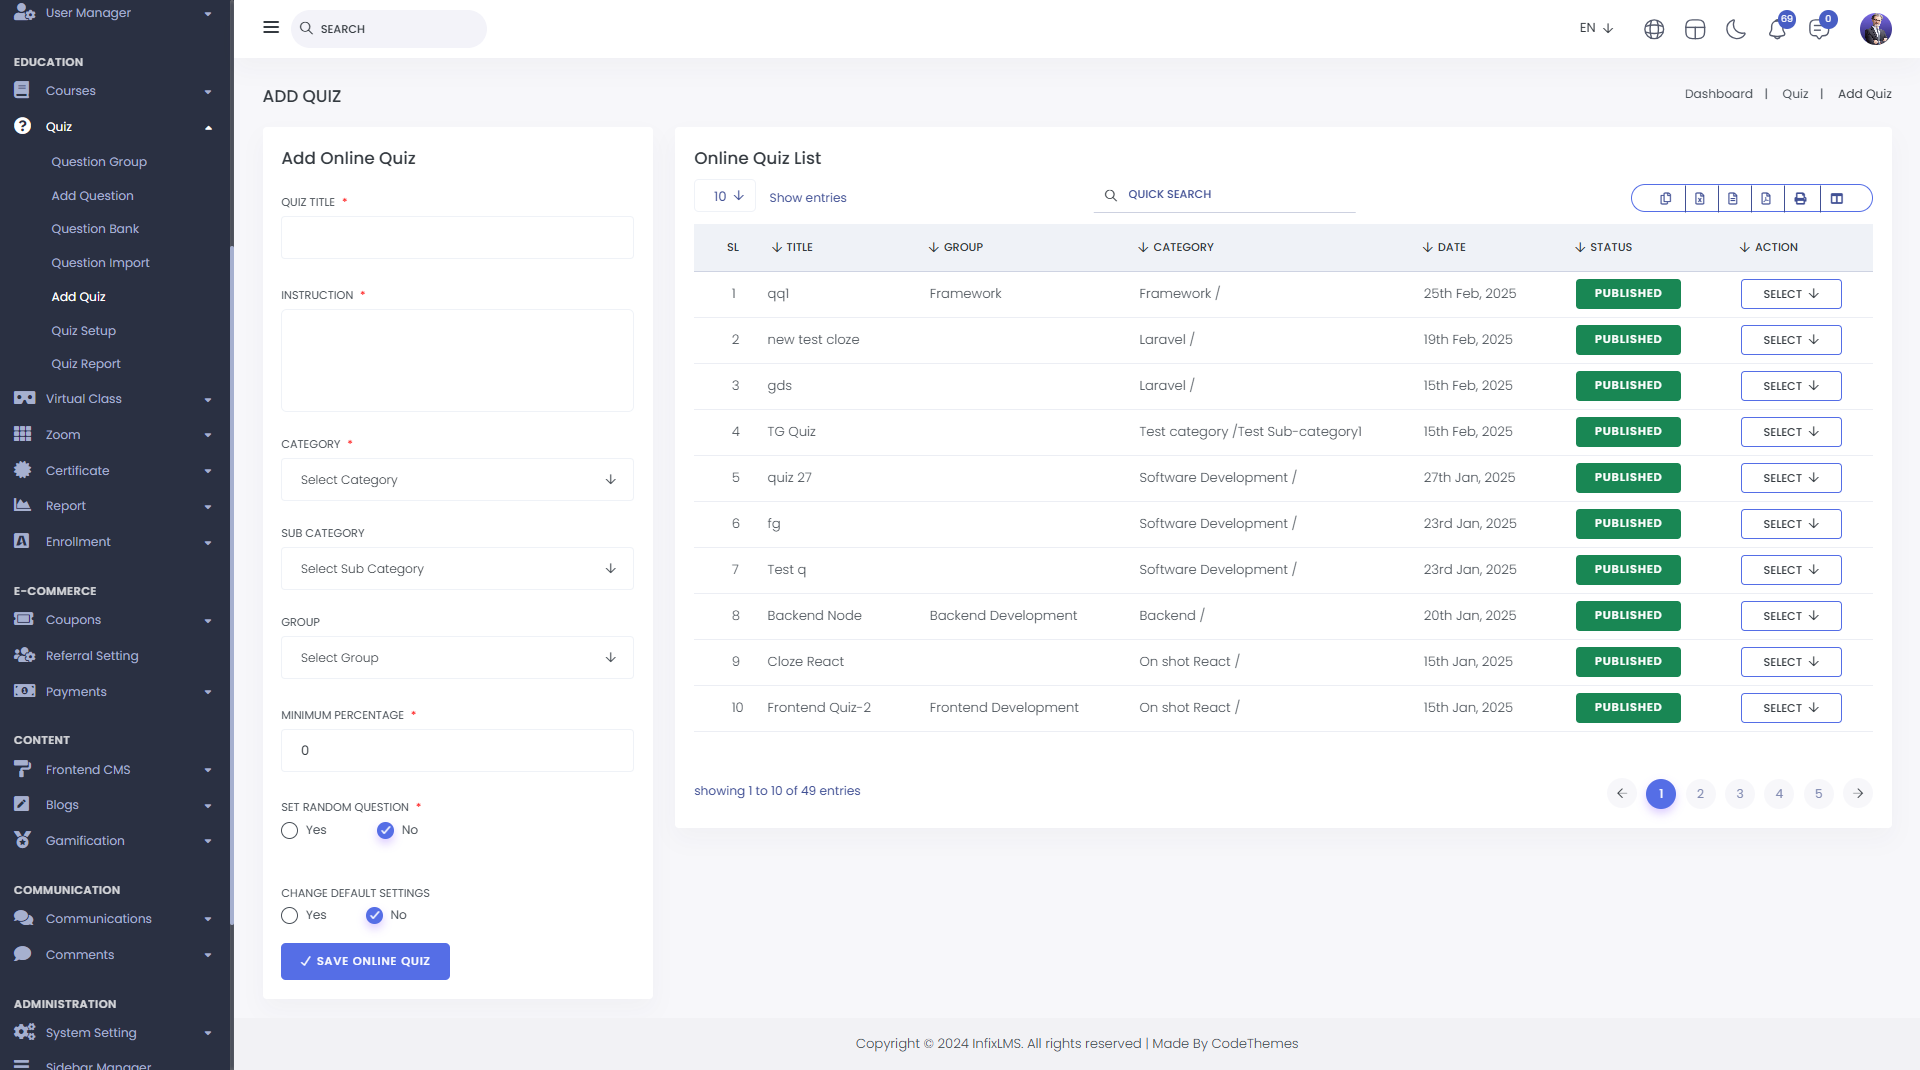
Task: Click the Courses sidebar icon
Action: click(22, 90)
